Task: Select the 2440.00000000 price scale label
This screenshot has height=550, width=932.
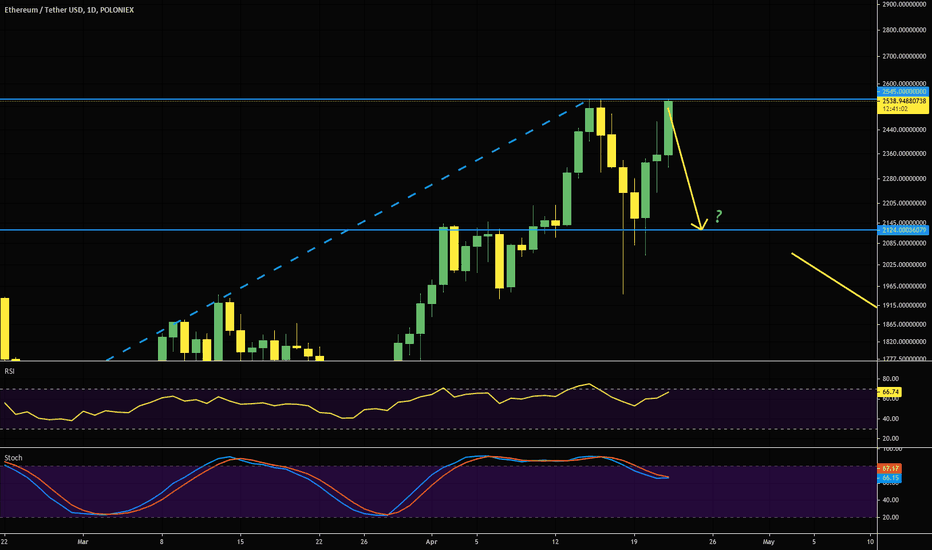Action: point(904,130)
